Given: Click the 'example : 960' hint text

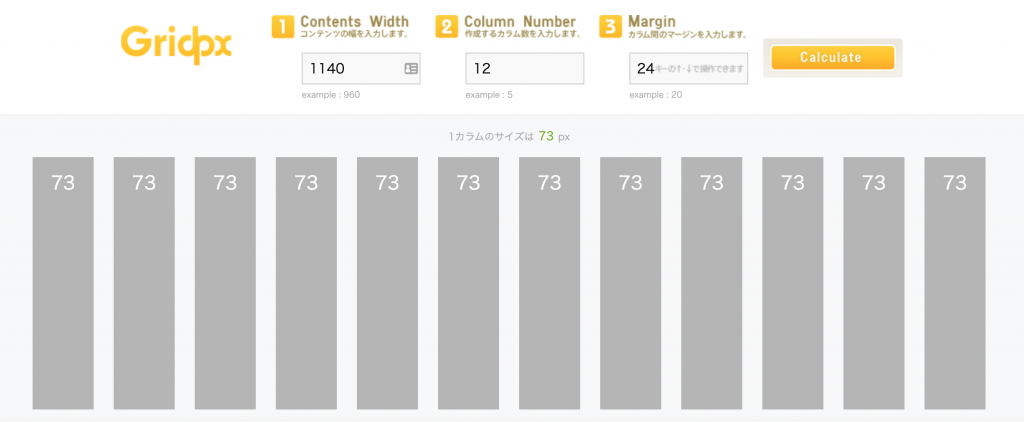Looking at the screenshot, I should click(331, 95).
